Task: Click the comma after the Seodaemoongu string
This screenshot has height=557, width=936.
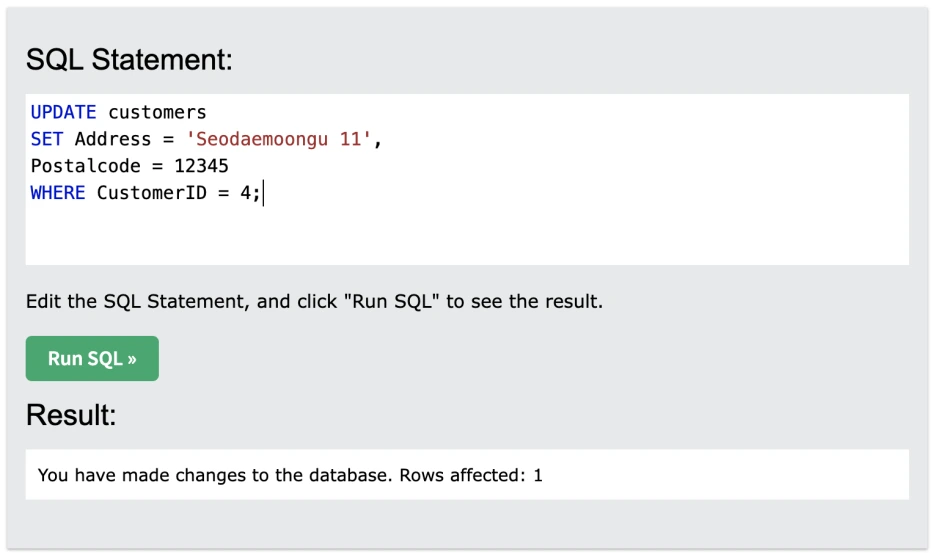Action: click(x=378, y=139)
